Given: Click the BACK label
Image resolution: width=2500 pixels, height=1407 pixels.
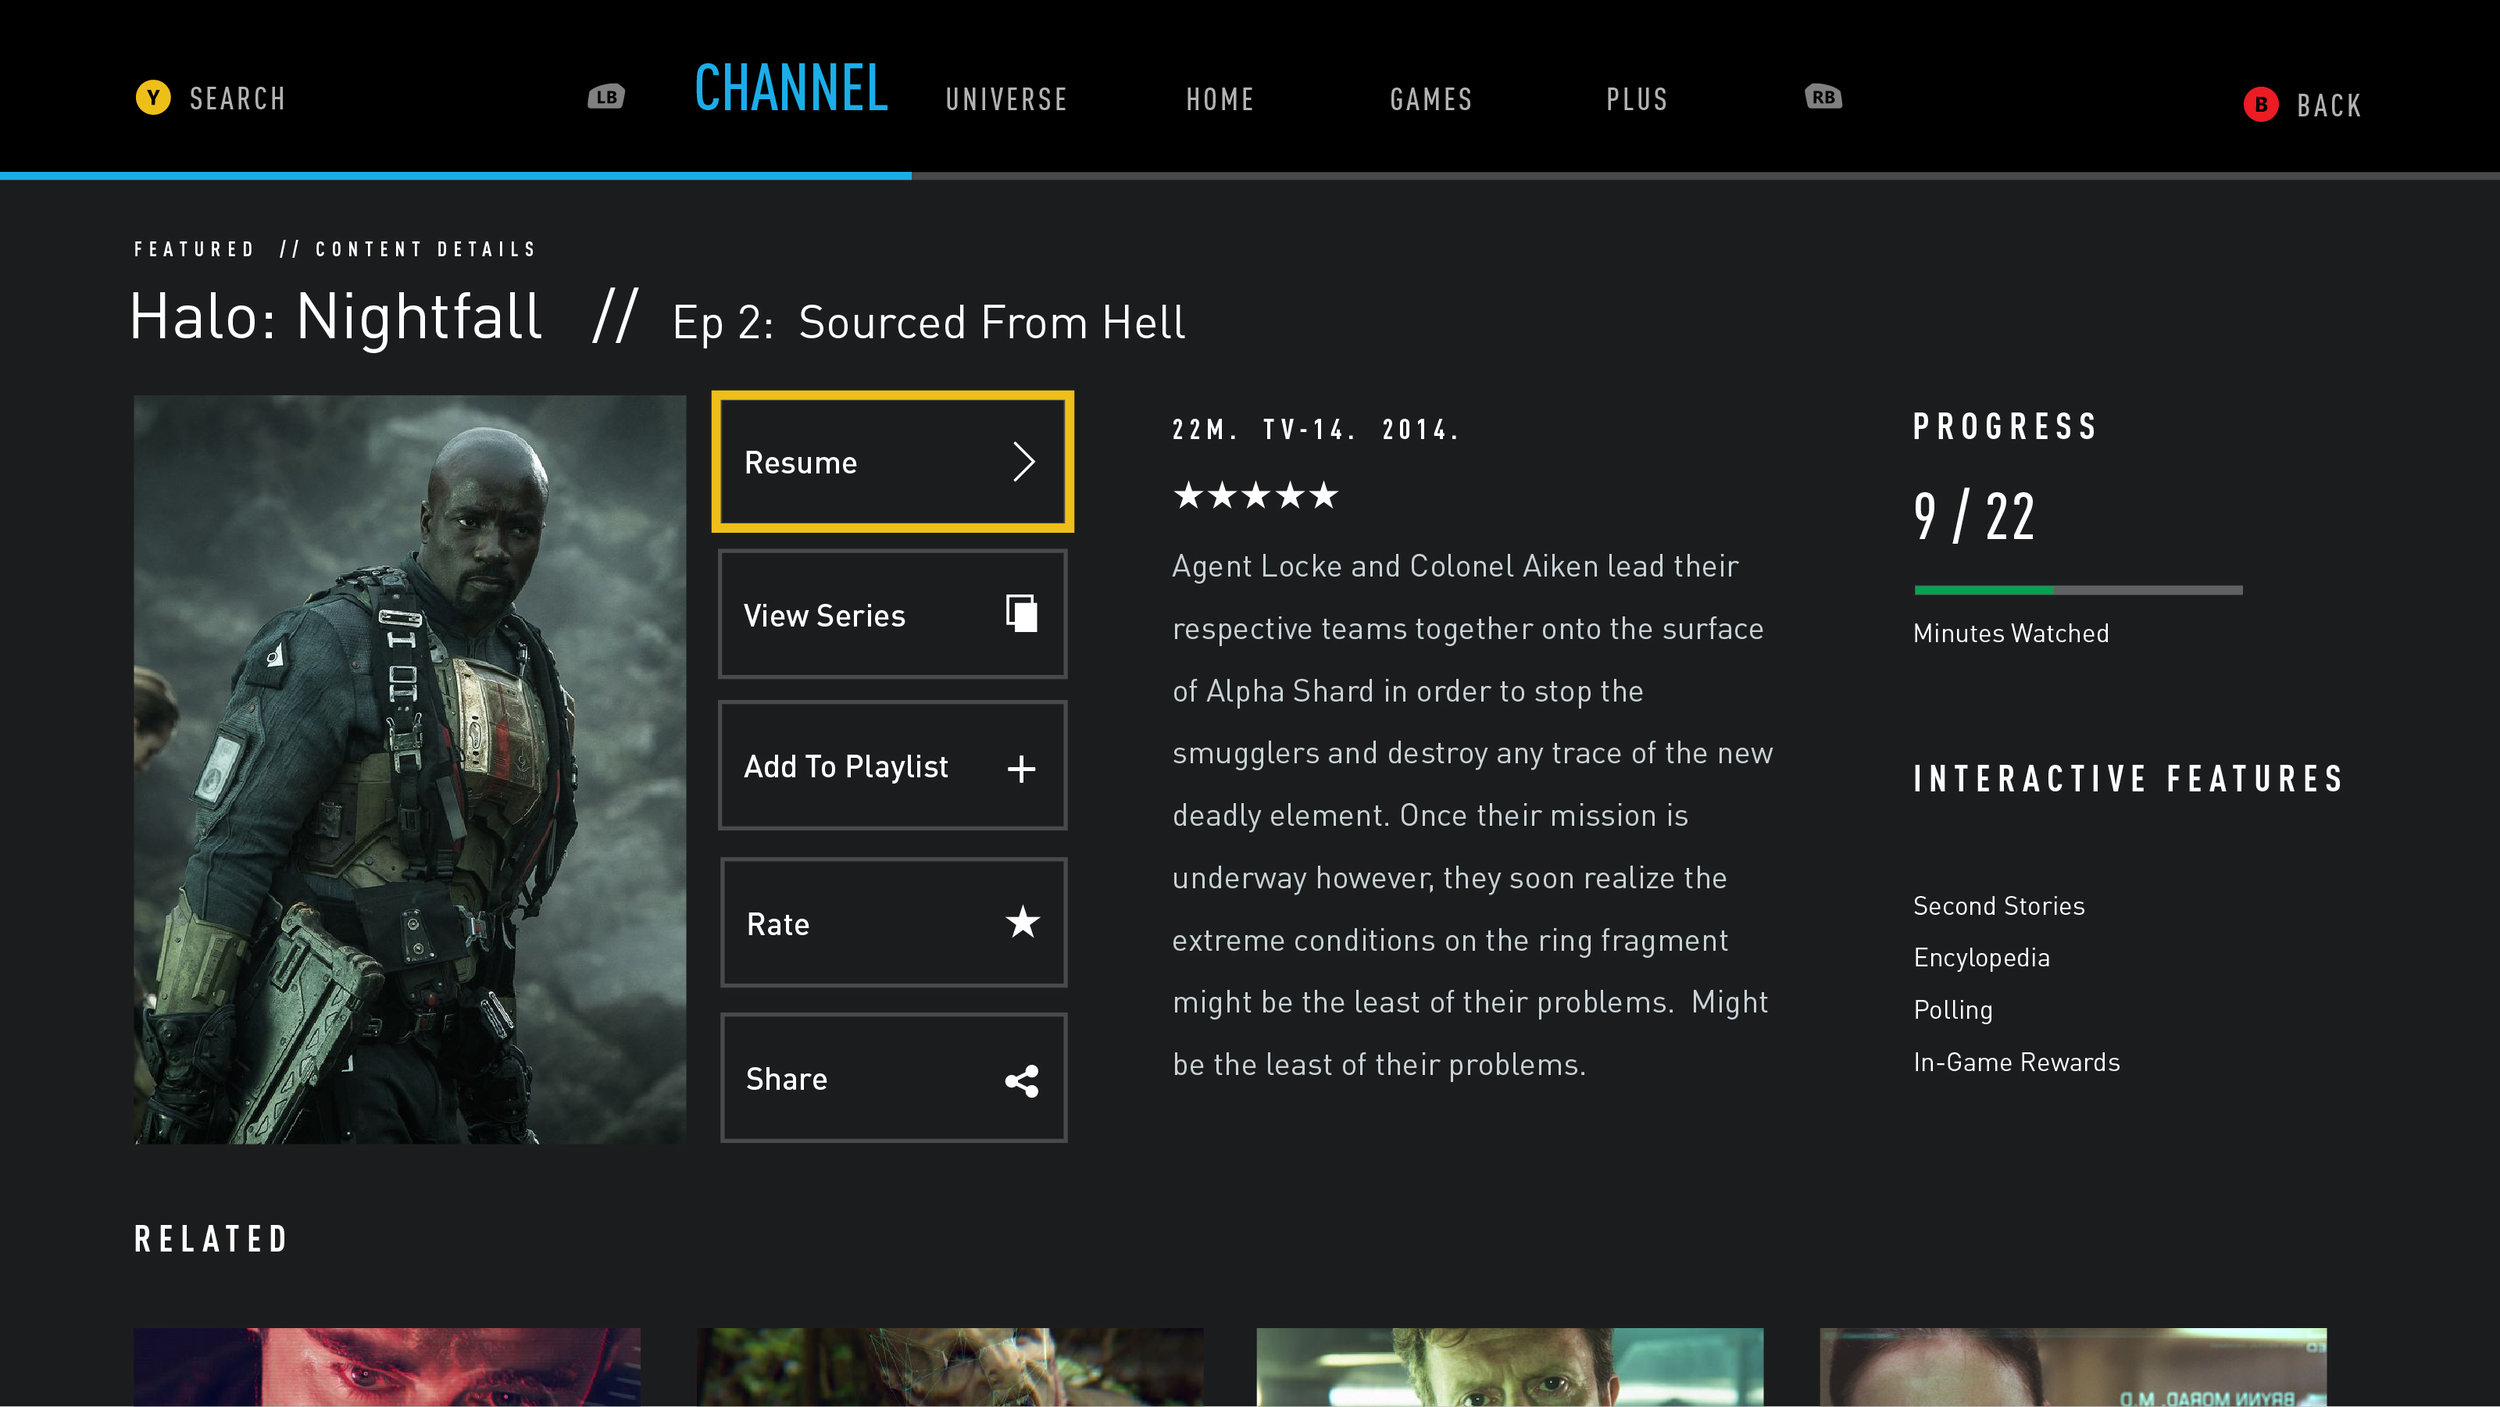Looking at the screenshot, I should [2329, 105].
